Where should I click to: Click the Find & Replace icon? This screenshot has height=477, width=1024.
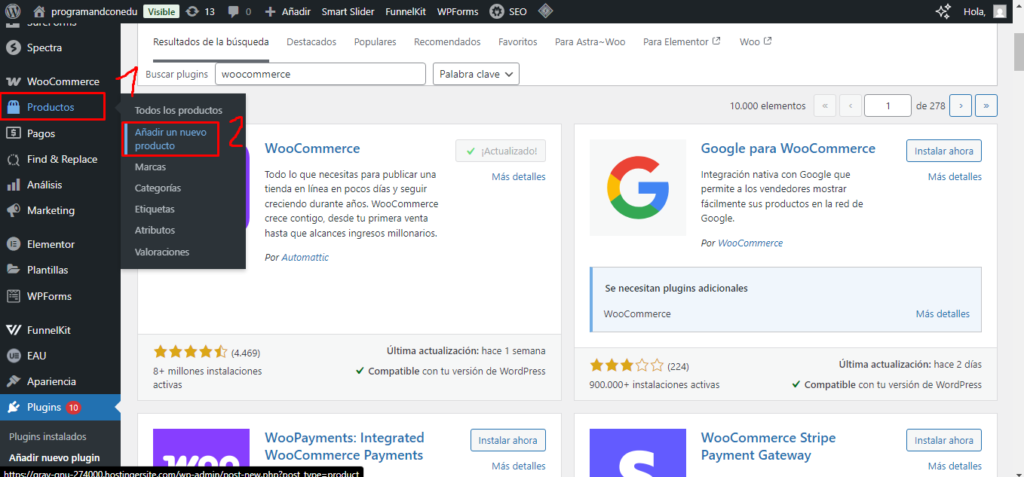[12, 159]
